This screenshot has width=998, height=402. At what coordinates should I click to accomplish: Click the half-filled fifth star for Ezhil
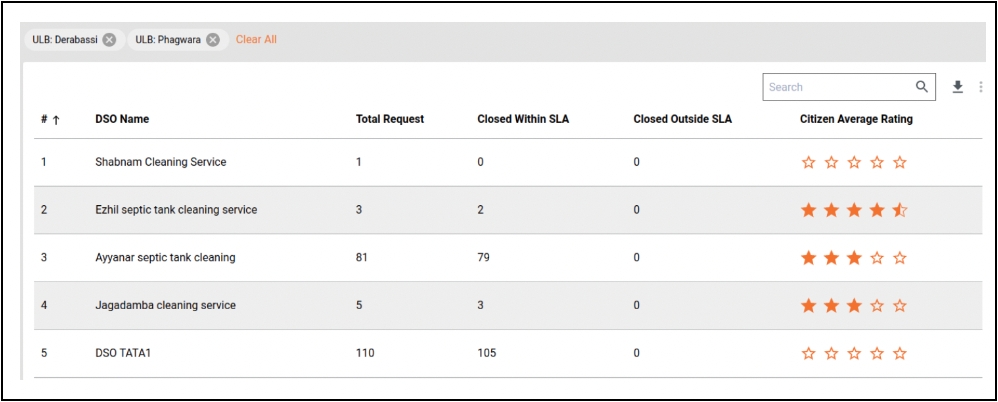click(x=900, y=210)
